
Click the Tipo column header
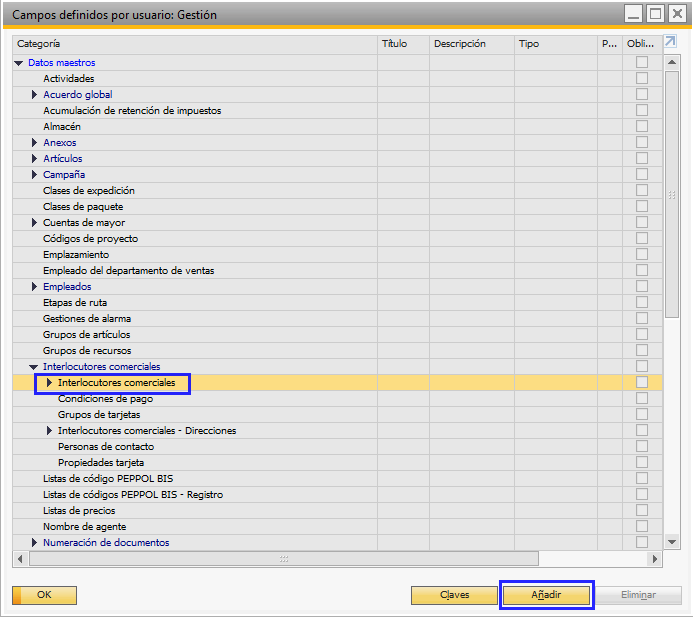556,44
